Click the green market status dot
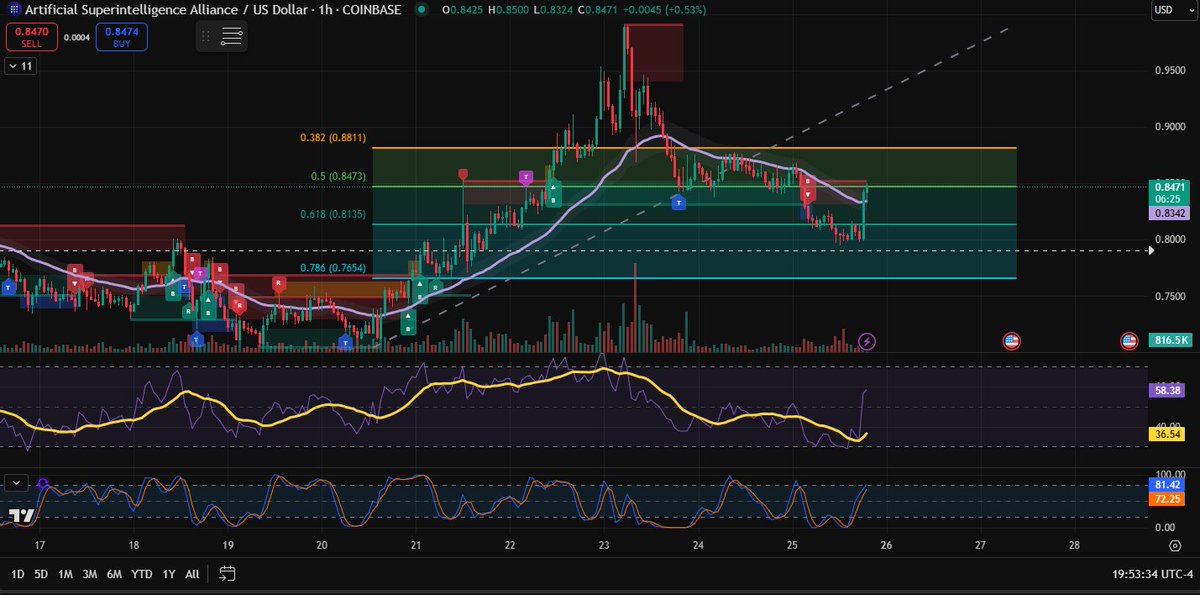 pyautogui.click(x=421, y=10)
